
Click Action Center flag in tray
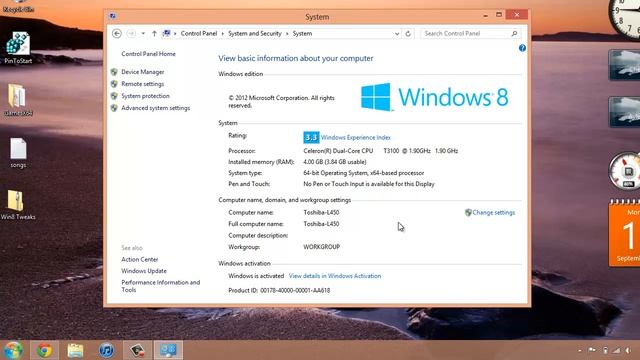592,350
